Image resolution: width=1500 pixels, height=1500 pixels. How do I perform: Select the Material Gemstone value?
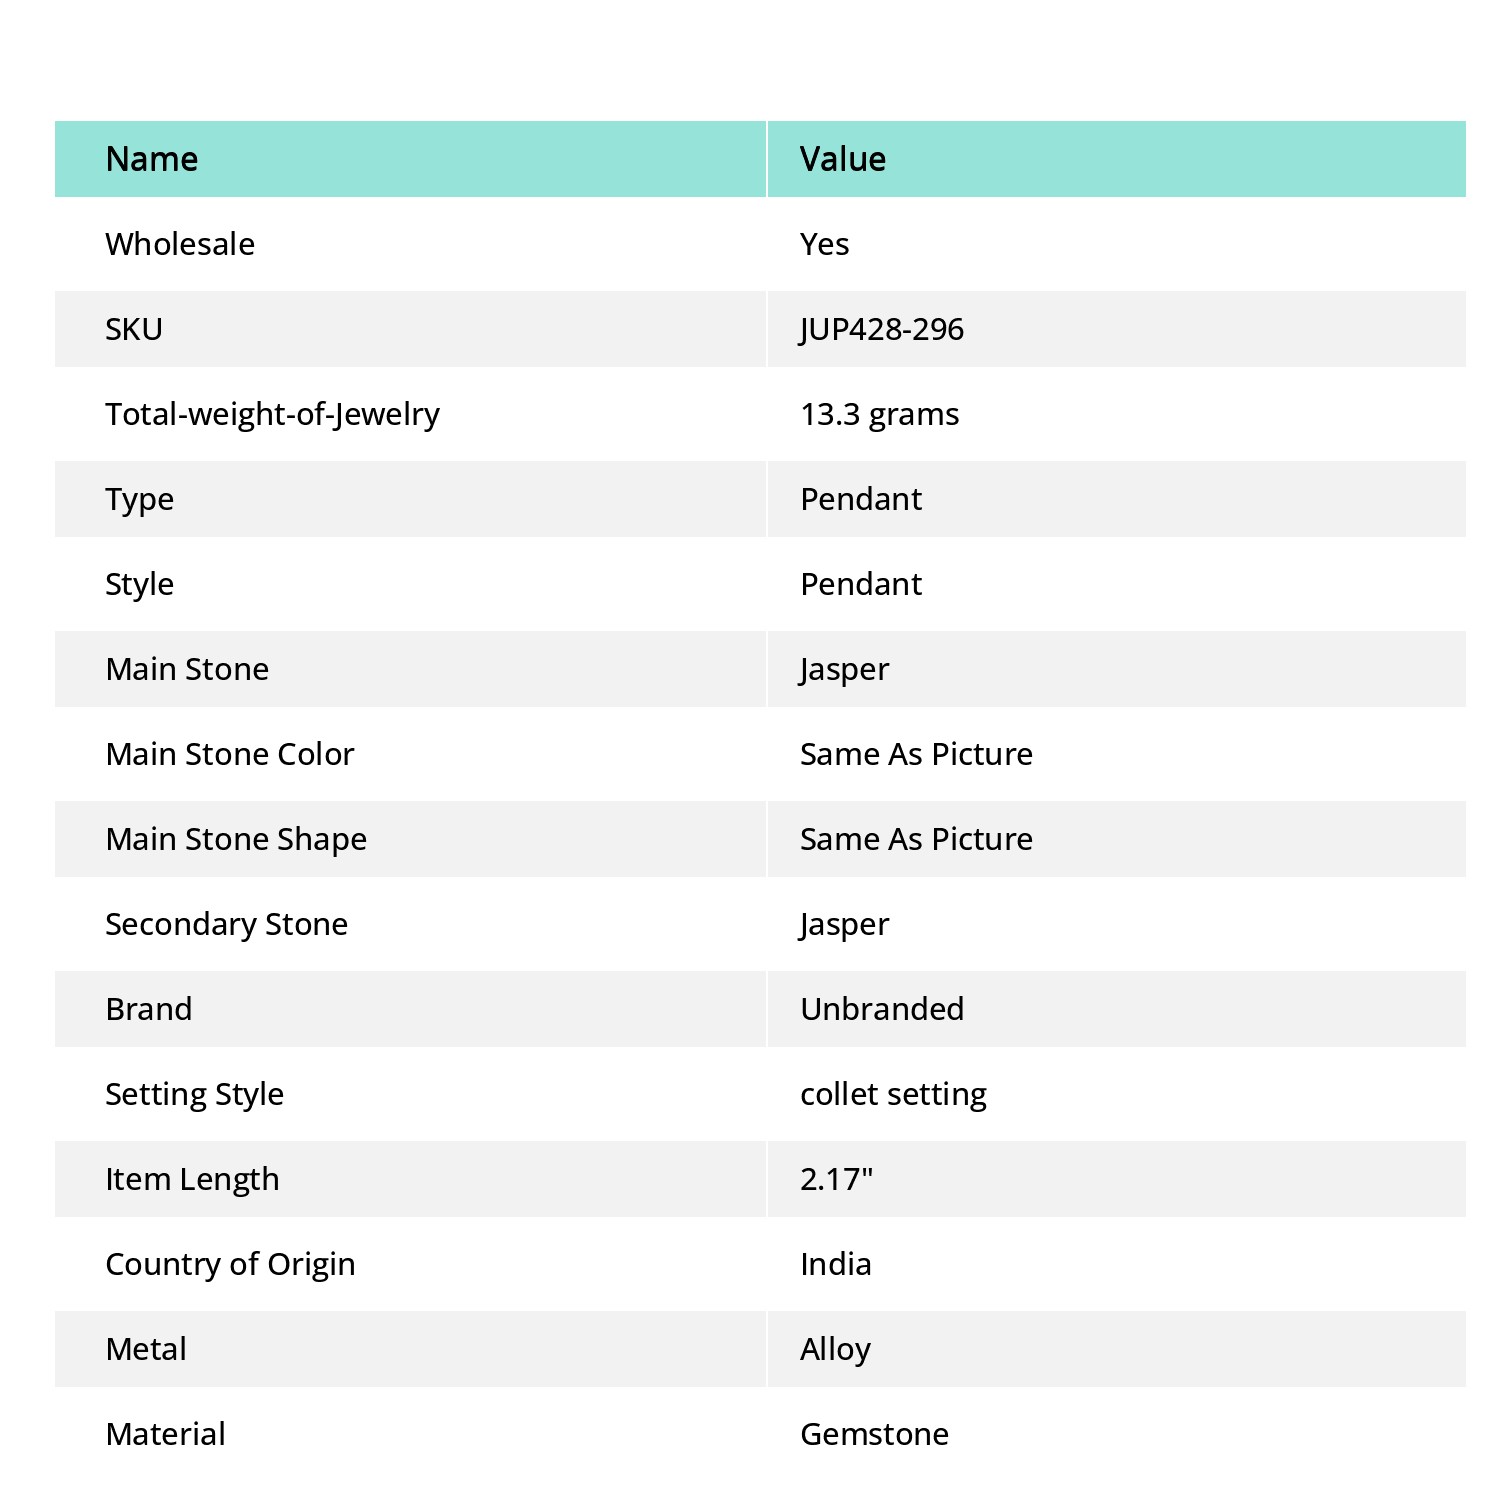click(x=874, y=1434)
